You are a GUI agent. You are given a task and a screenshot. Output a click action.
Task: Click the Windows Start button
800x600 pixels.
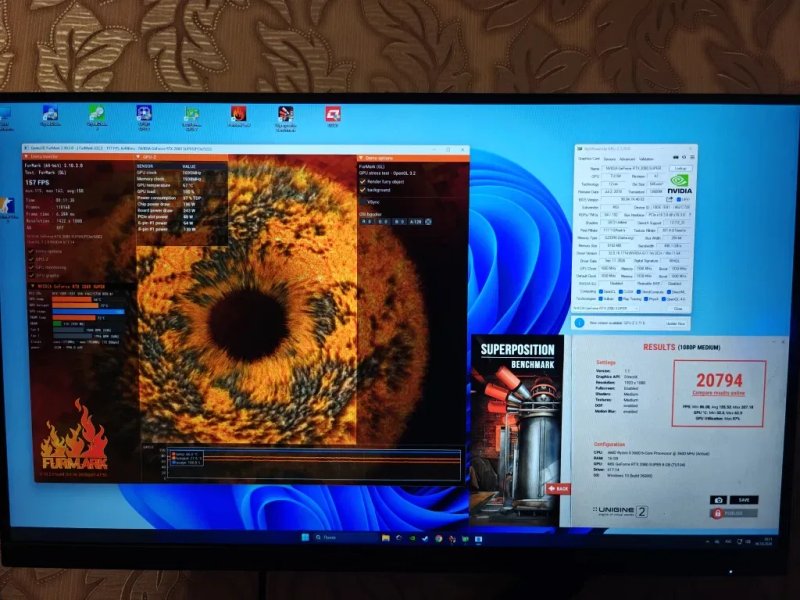tap(305, 538)
